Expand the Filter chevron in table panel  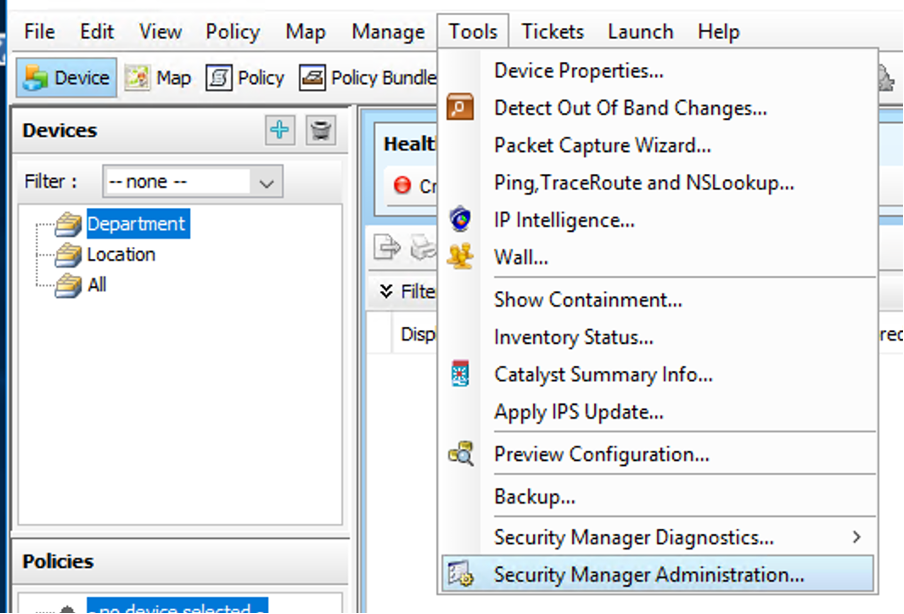386,291
